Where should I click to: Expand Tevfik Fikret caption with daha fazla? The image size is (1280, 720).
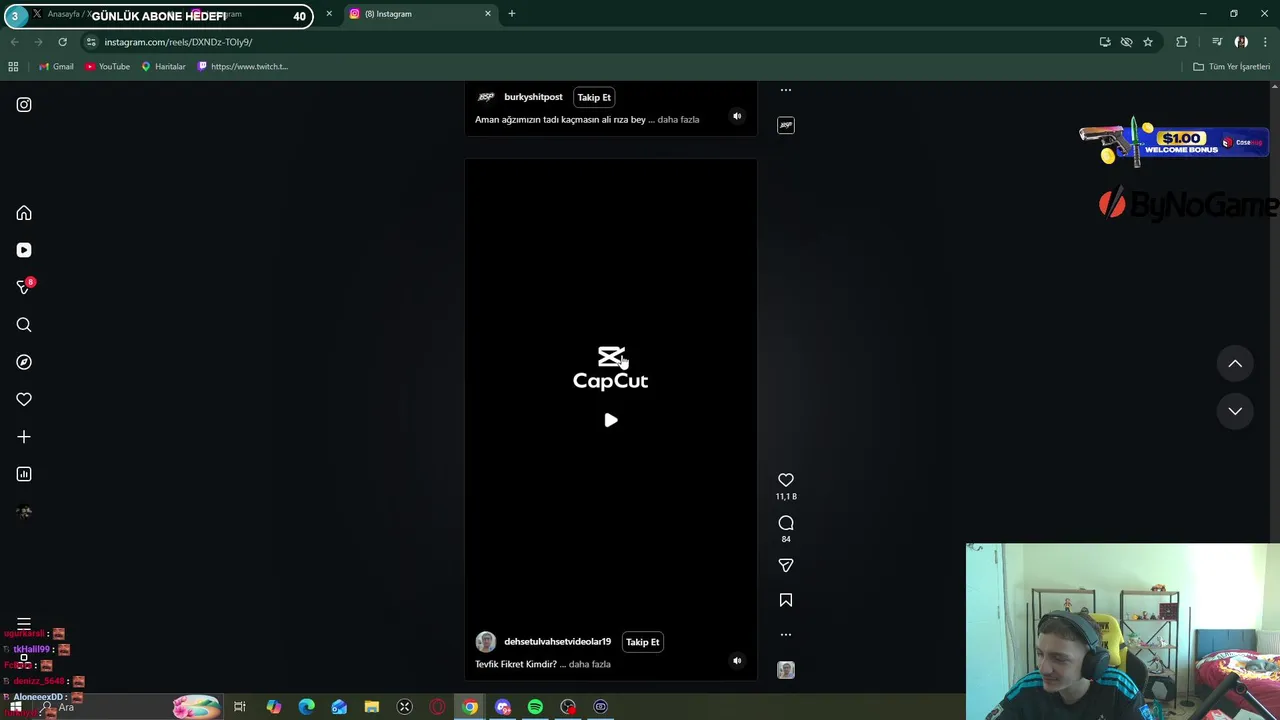coord(589,664)
